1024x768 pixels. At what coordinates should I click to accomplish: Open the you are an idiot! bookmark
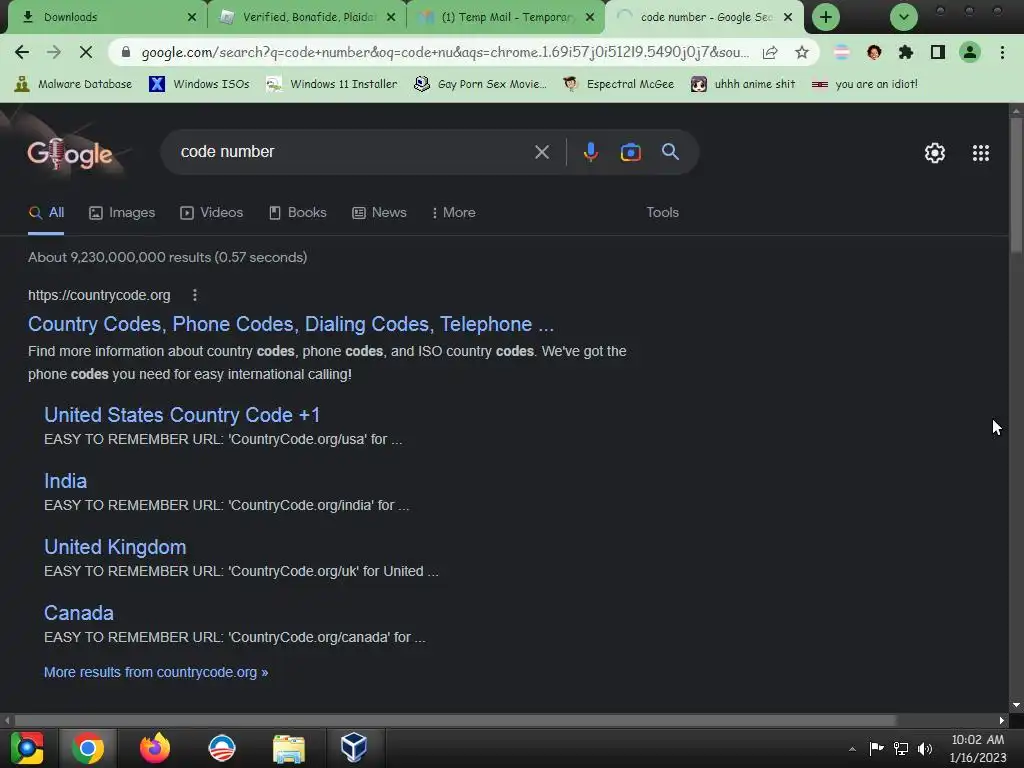pyautogui.click(x=865, y=84)
